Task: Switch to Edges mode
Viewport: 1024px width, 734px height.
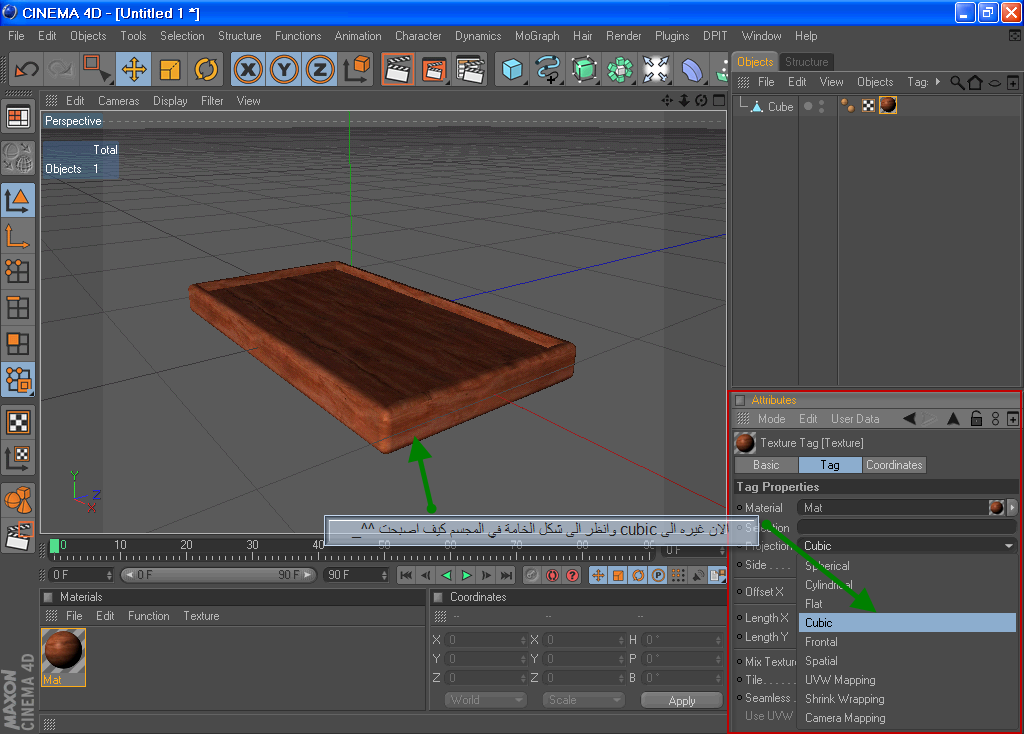Action: (x=18, y=308)
